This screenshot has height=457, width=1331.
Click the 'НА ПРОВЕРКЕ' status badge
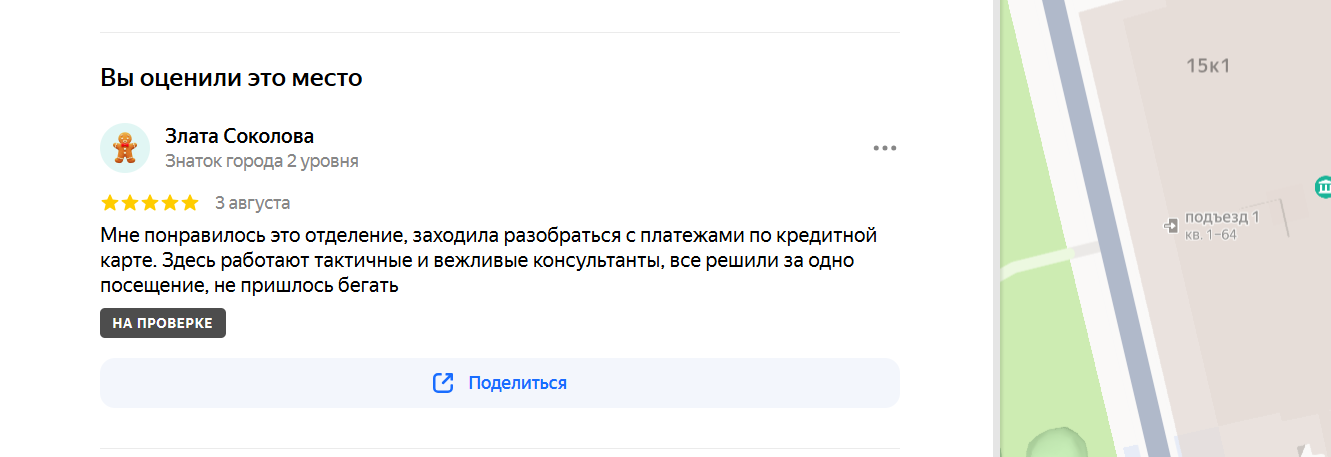click(163, 323)
